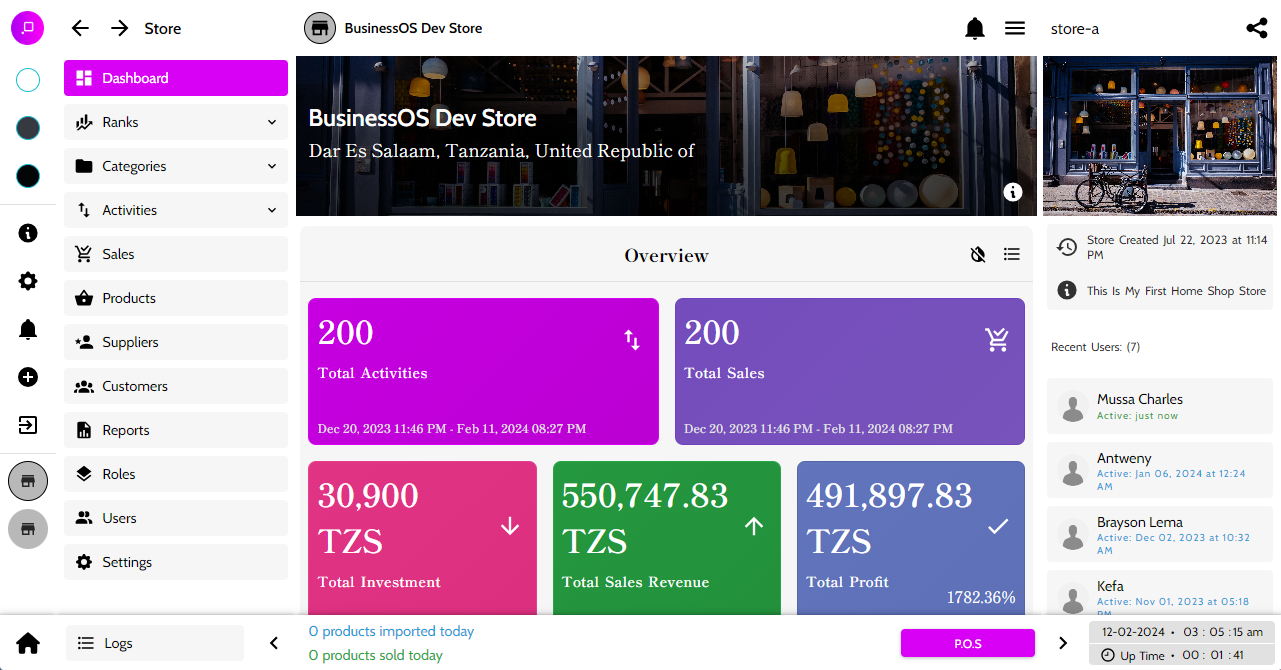
Task: Click the notification bell in top header
Action: click(x=975, y=29)
